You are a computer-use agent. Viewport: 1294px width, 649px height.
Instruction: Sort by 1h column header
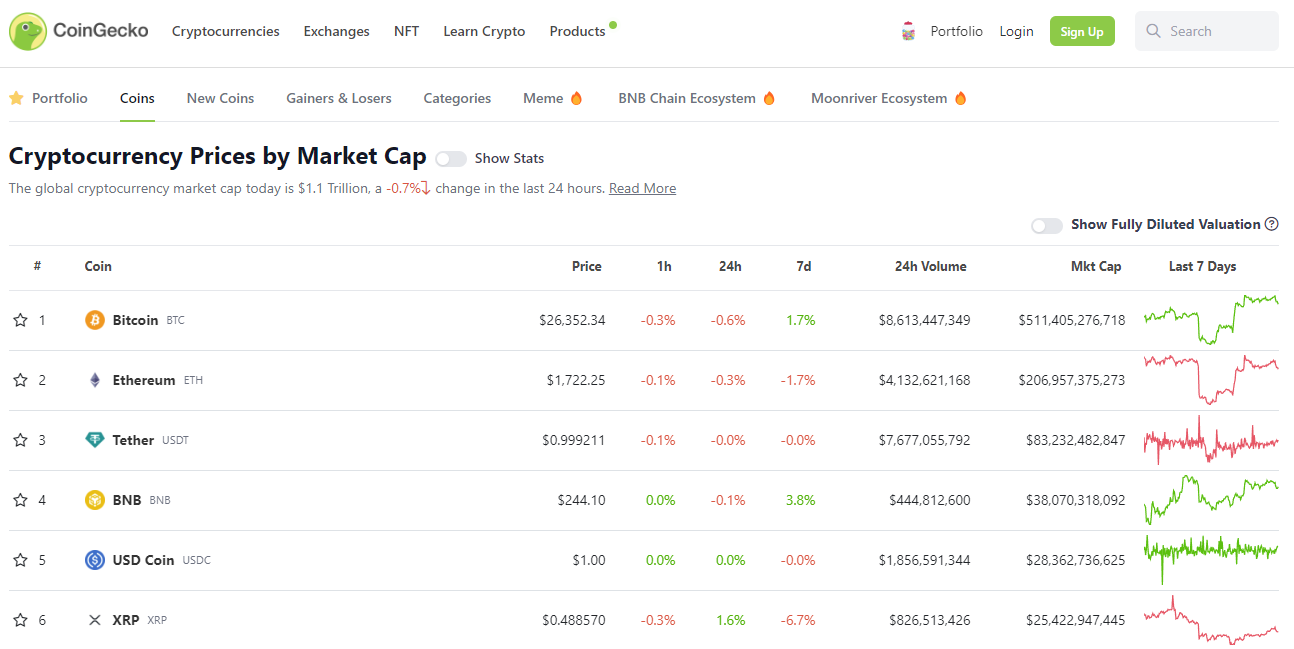664,266
